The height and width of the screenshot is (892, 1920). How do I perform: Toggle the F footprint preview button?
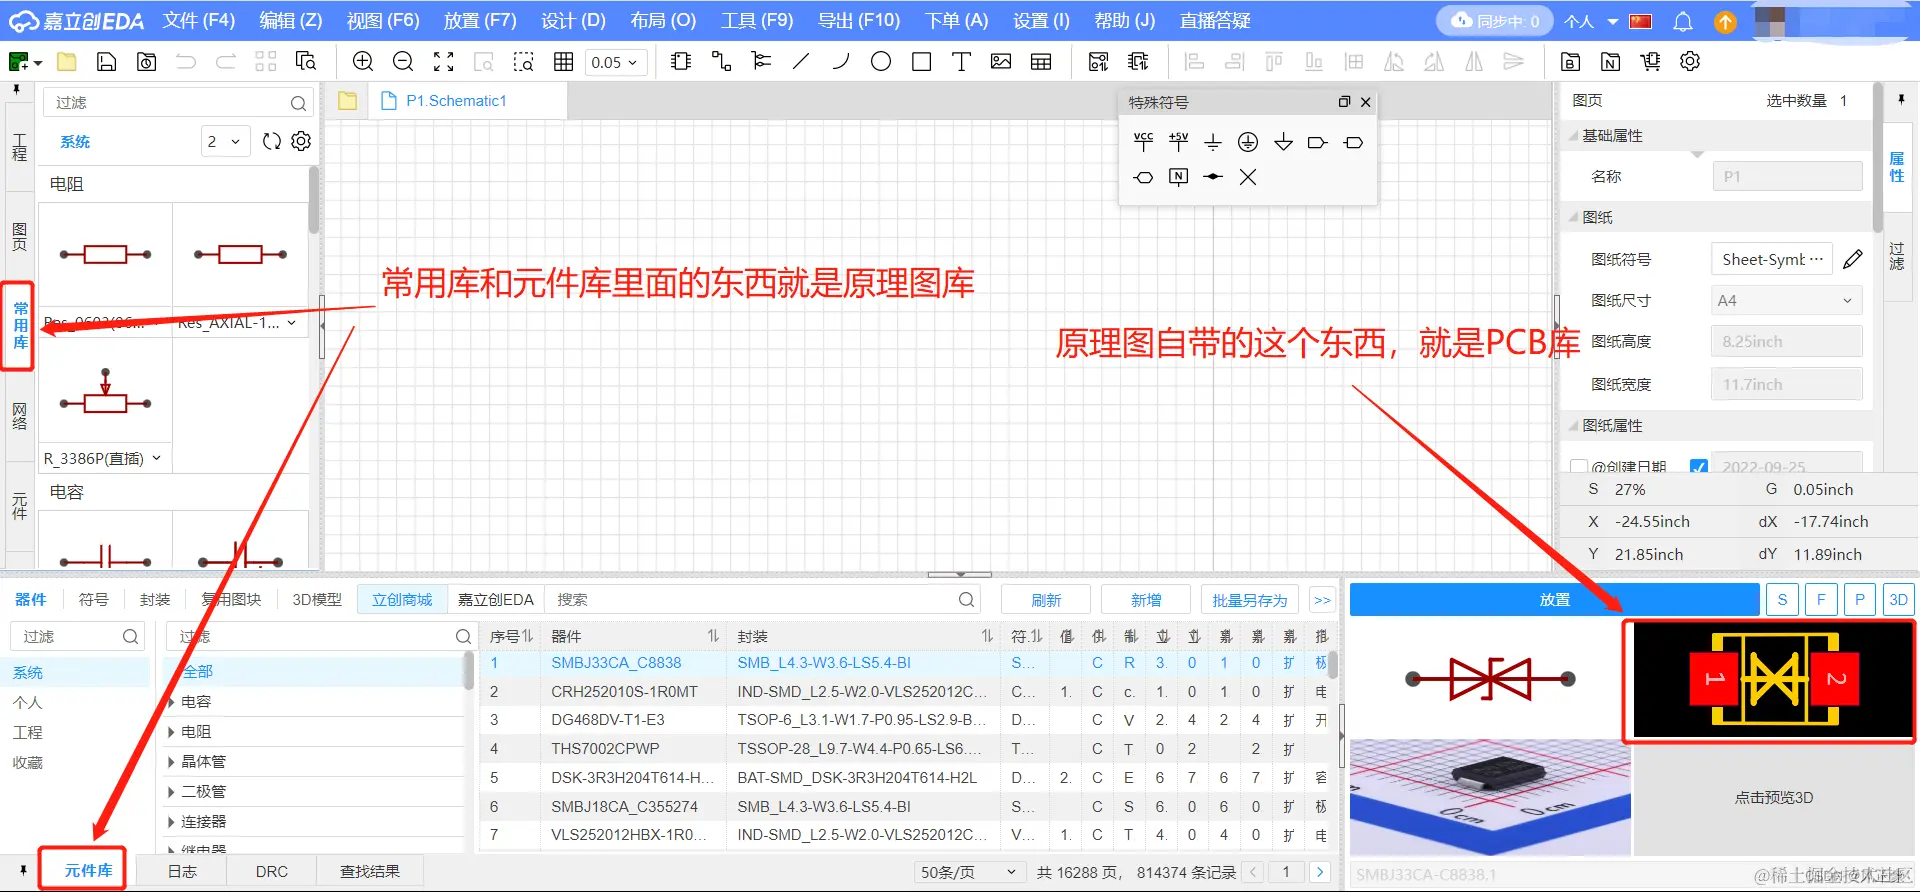tap(1821, 599)
